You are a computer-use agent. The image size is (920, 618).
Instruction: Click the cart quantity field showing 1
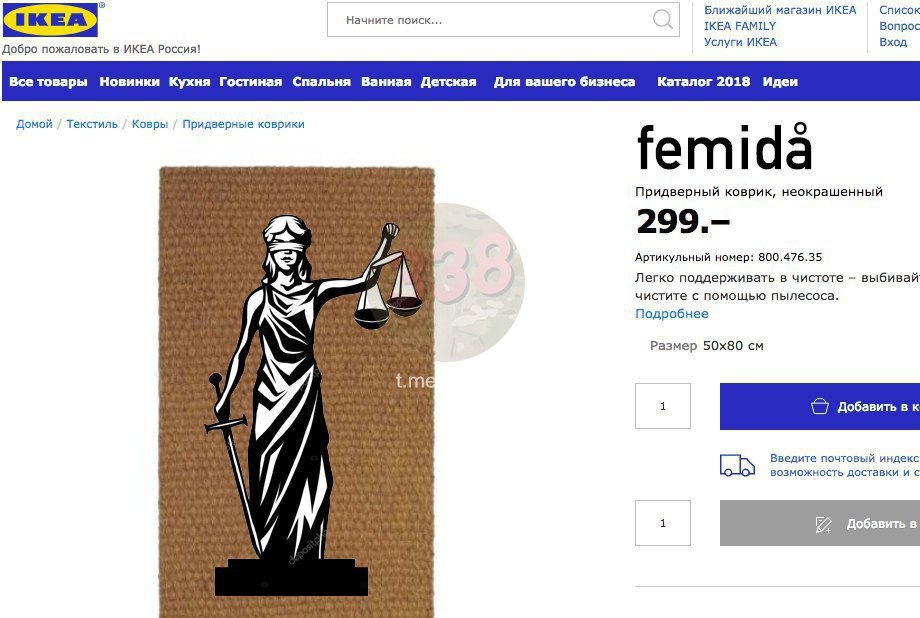coord(663,406)
